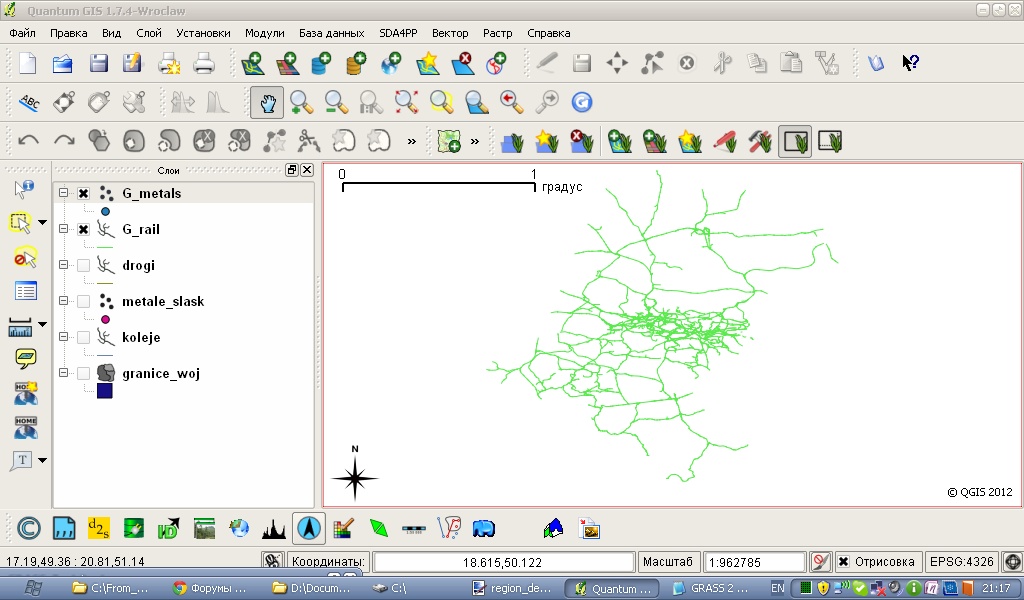Viewport: 1024px width, 600px height.
Task: Click the North Arrow plugin icon
Action: coord(309,528)
